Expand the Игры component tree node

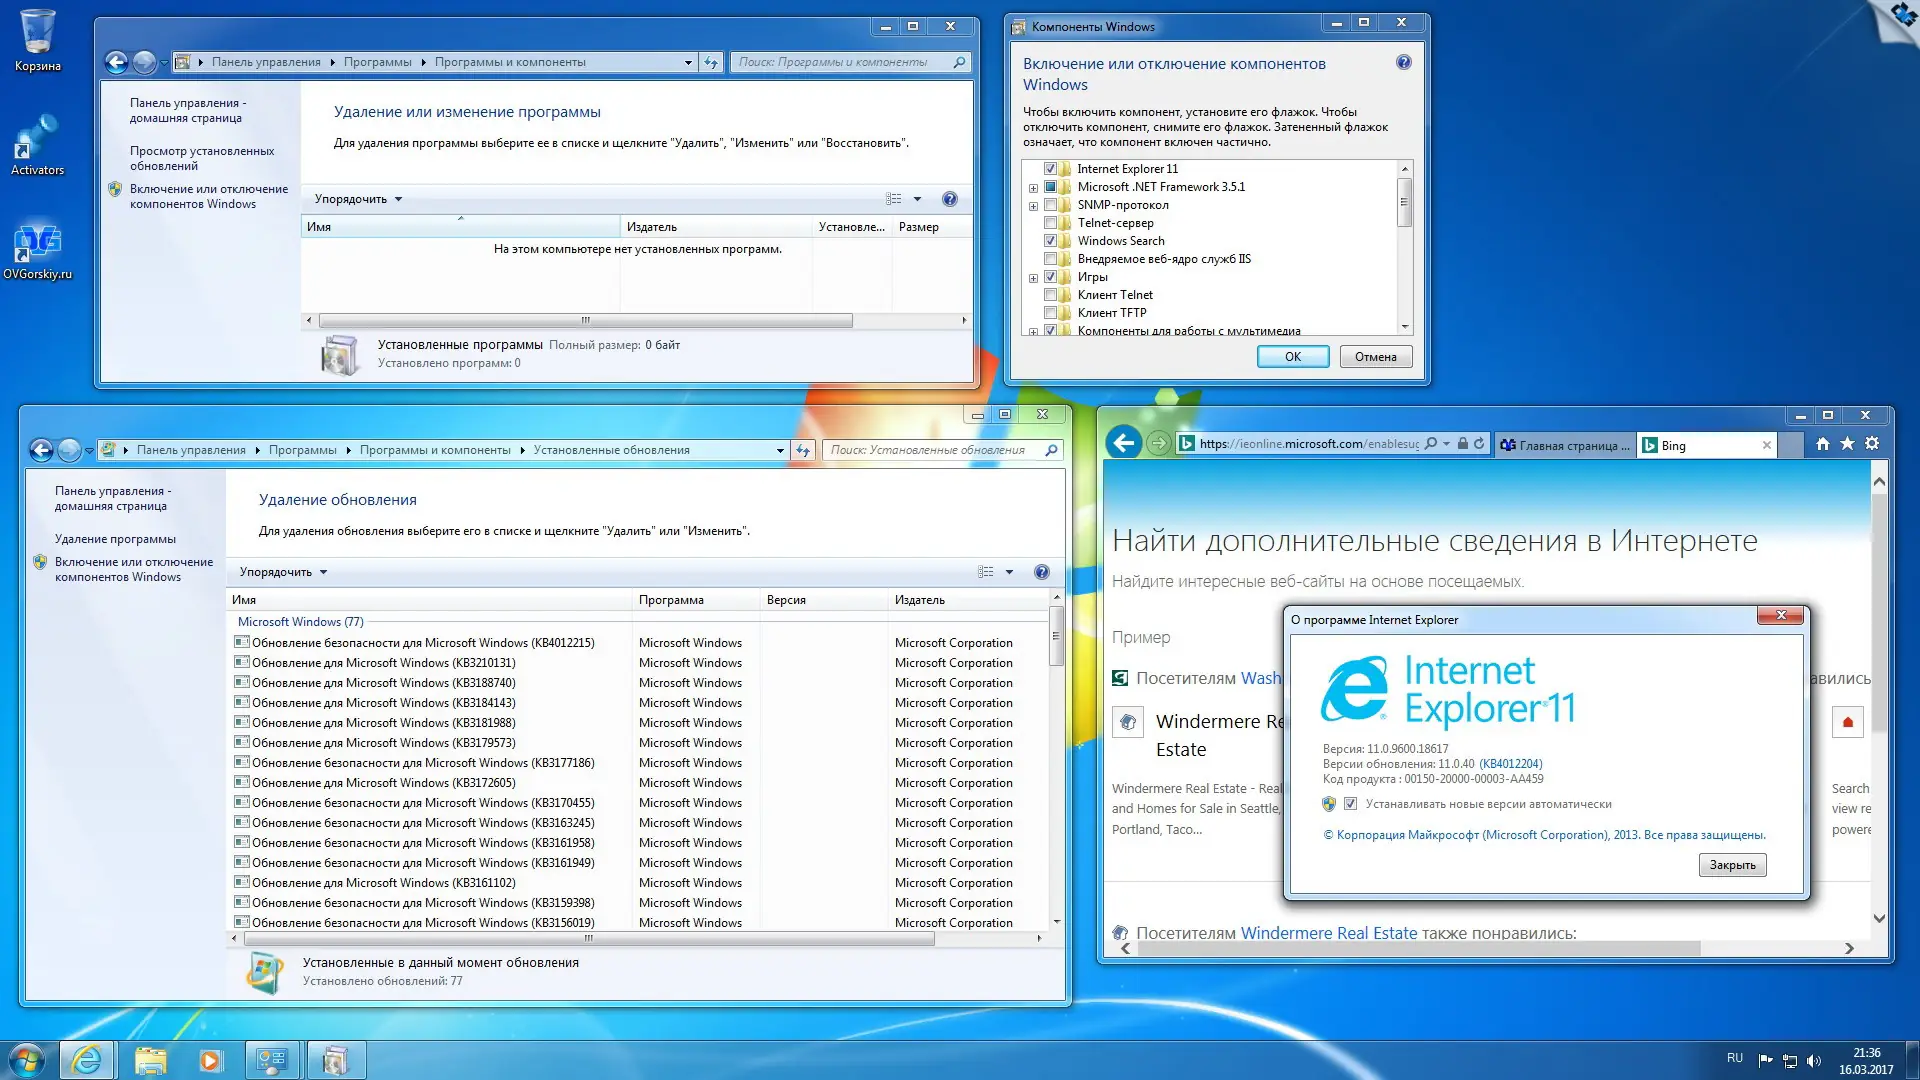(x=1033, y=278)
